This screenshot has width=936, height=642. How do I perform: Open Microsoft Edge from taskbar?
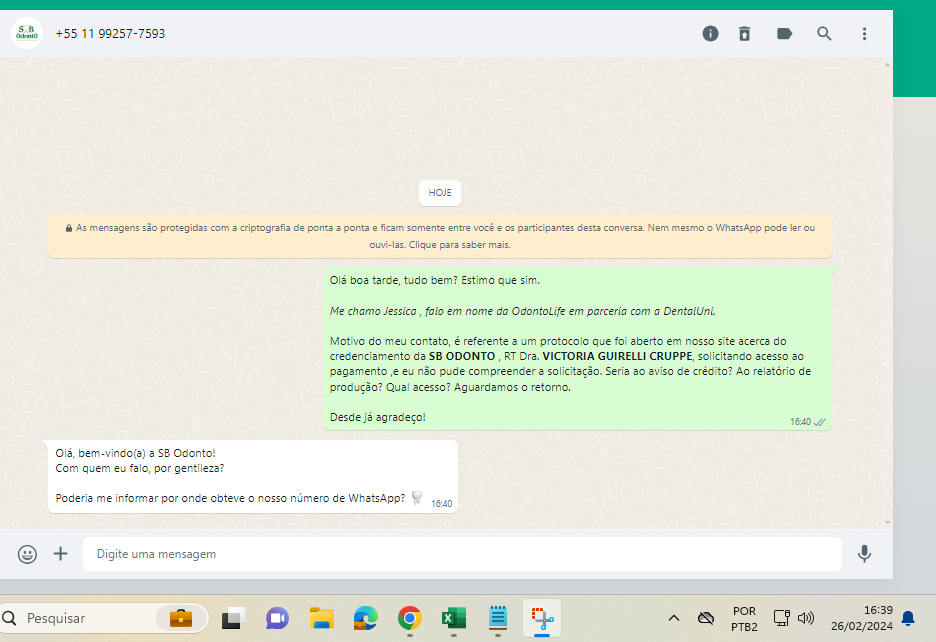pos(365,618)
